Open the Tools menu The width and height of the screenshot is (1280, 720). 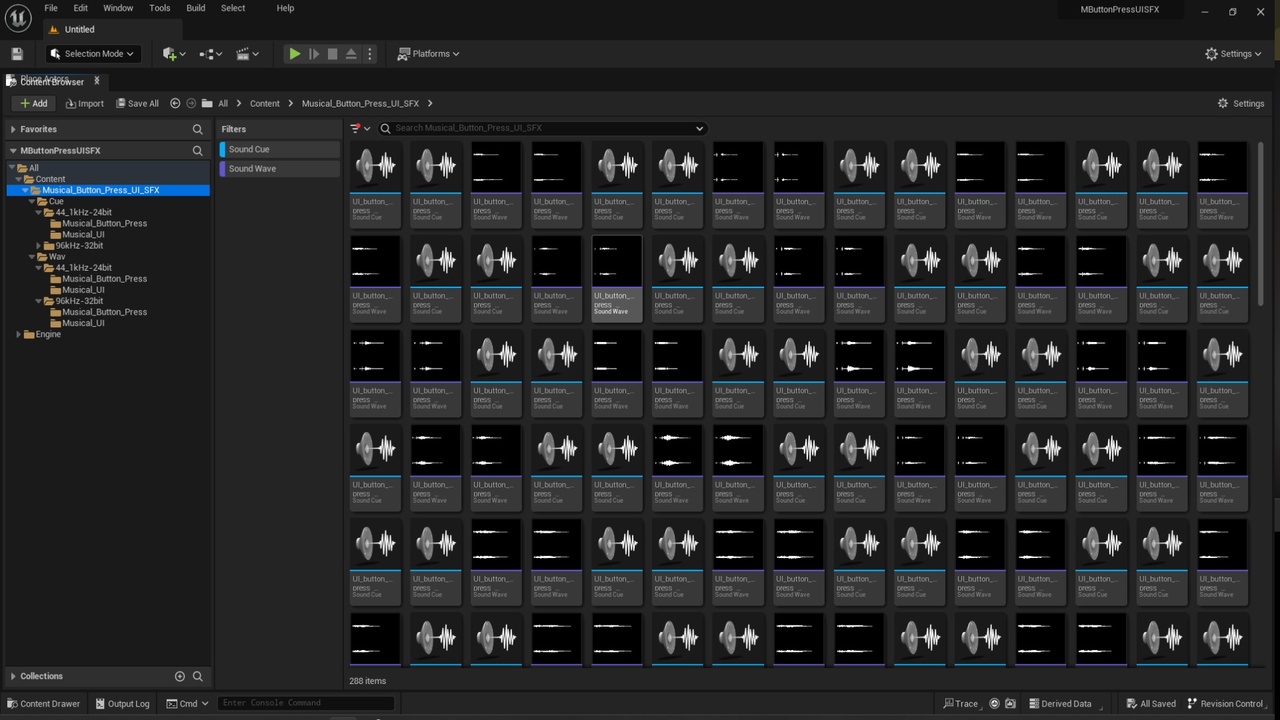pyautogui.click(x=160, y=8)
